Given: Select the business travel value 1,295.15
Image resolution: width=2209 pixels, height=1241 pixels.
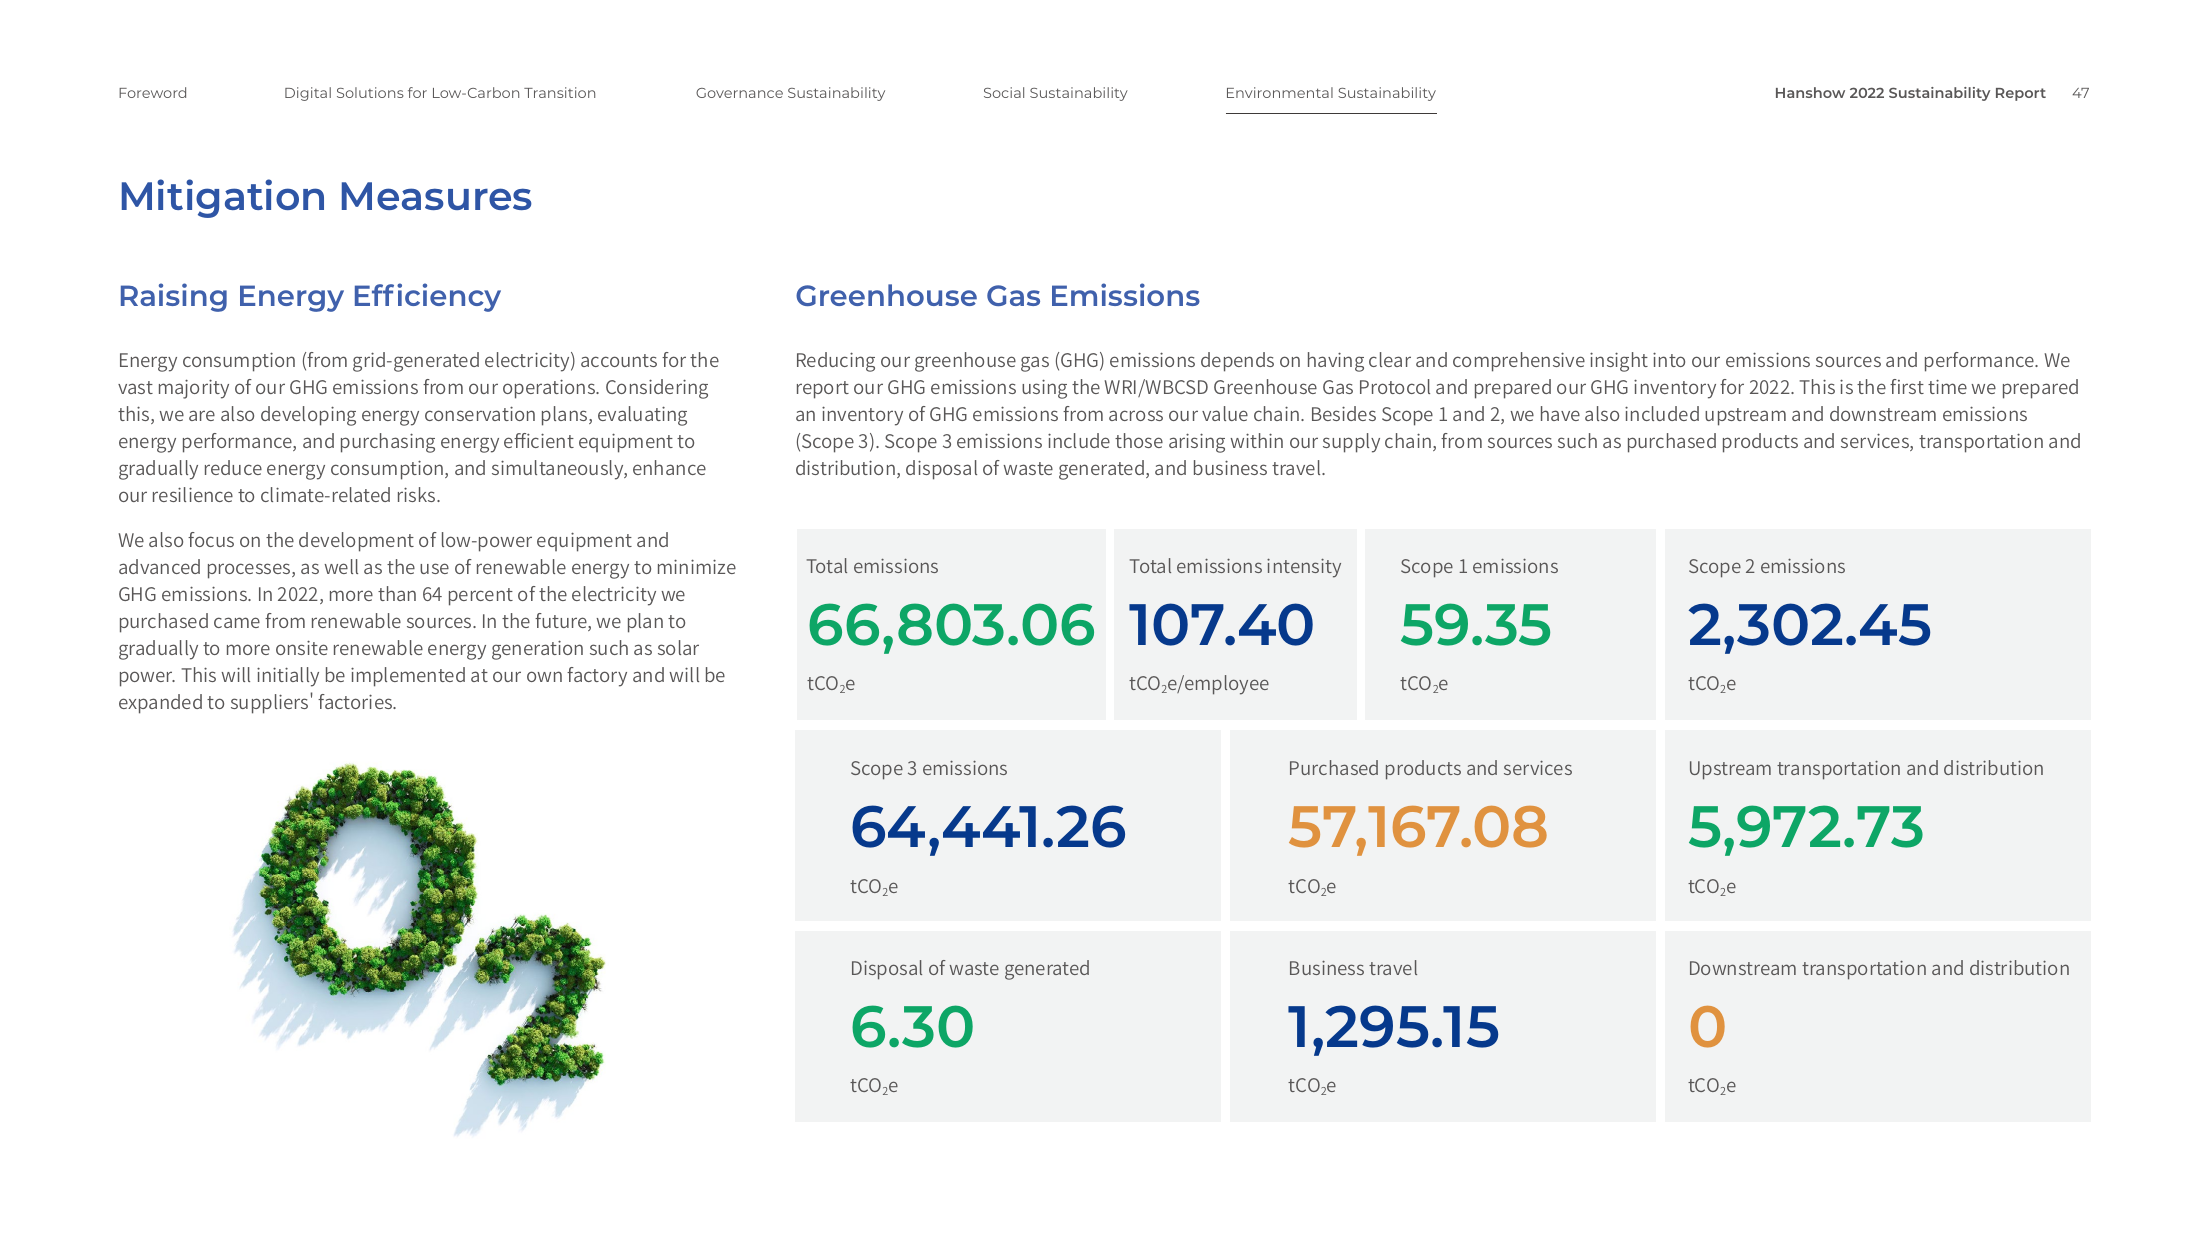Looking at the screenshot, I should tap(1394, 1027).
